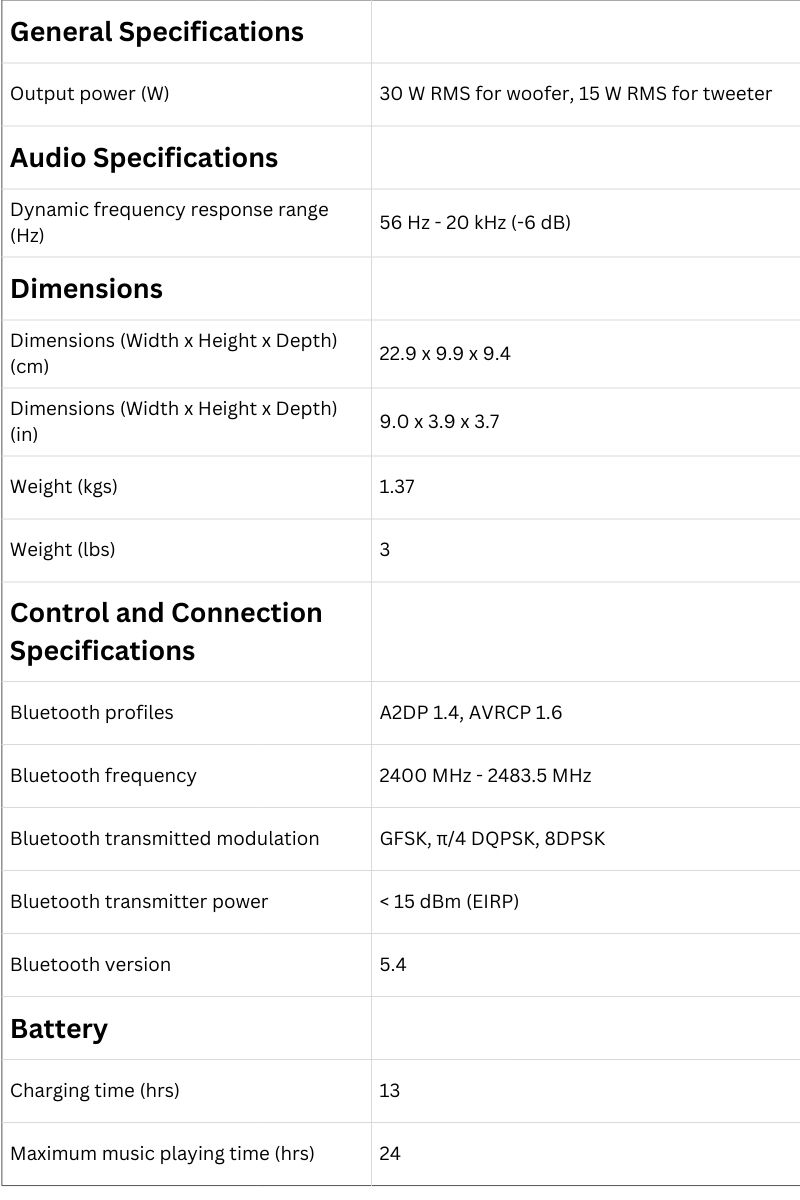Screen dimensions: 800x1200
Task: Select the Weight (kgs) label
Action: (x=64, y=487)
